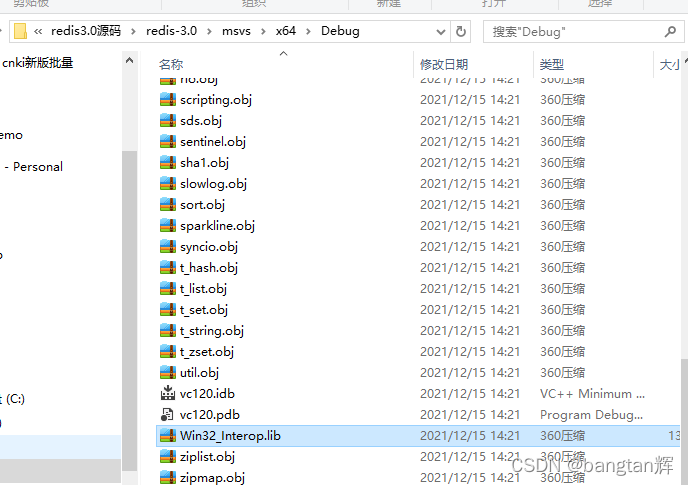Expand the chevron after redis-3.0 breadcrumb

(209, 32)
